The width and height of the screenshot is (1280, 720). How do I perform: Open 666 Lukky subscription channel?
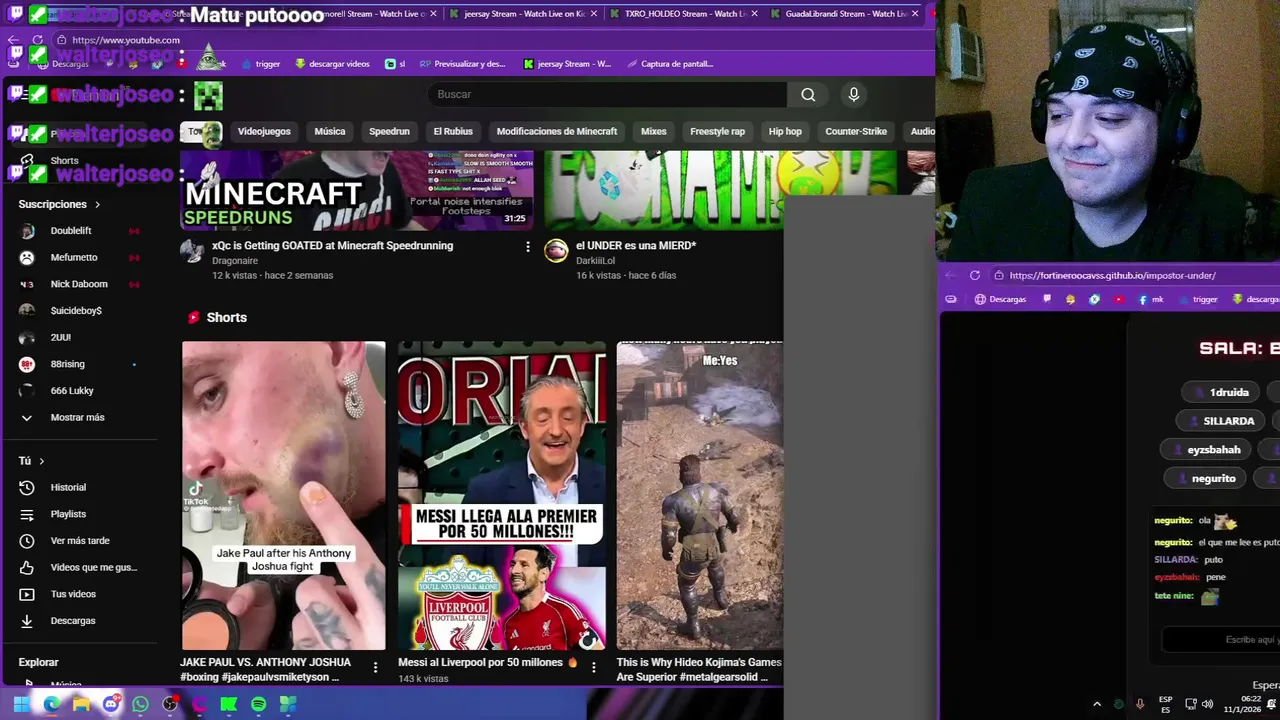tap(72, 391)
